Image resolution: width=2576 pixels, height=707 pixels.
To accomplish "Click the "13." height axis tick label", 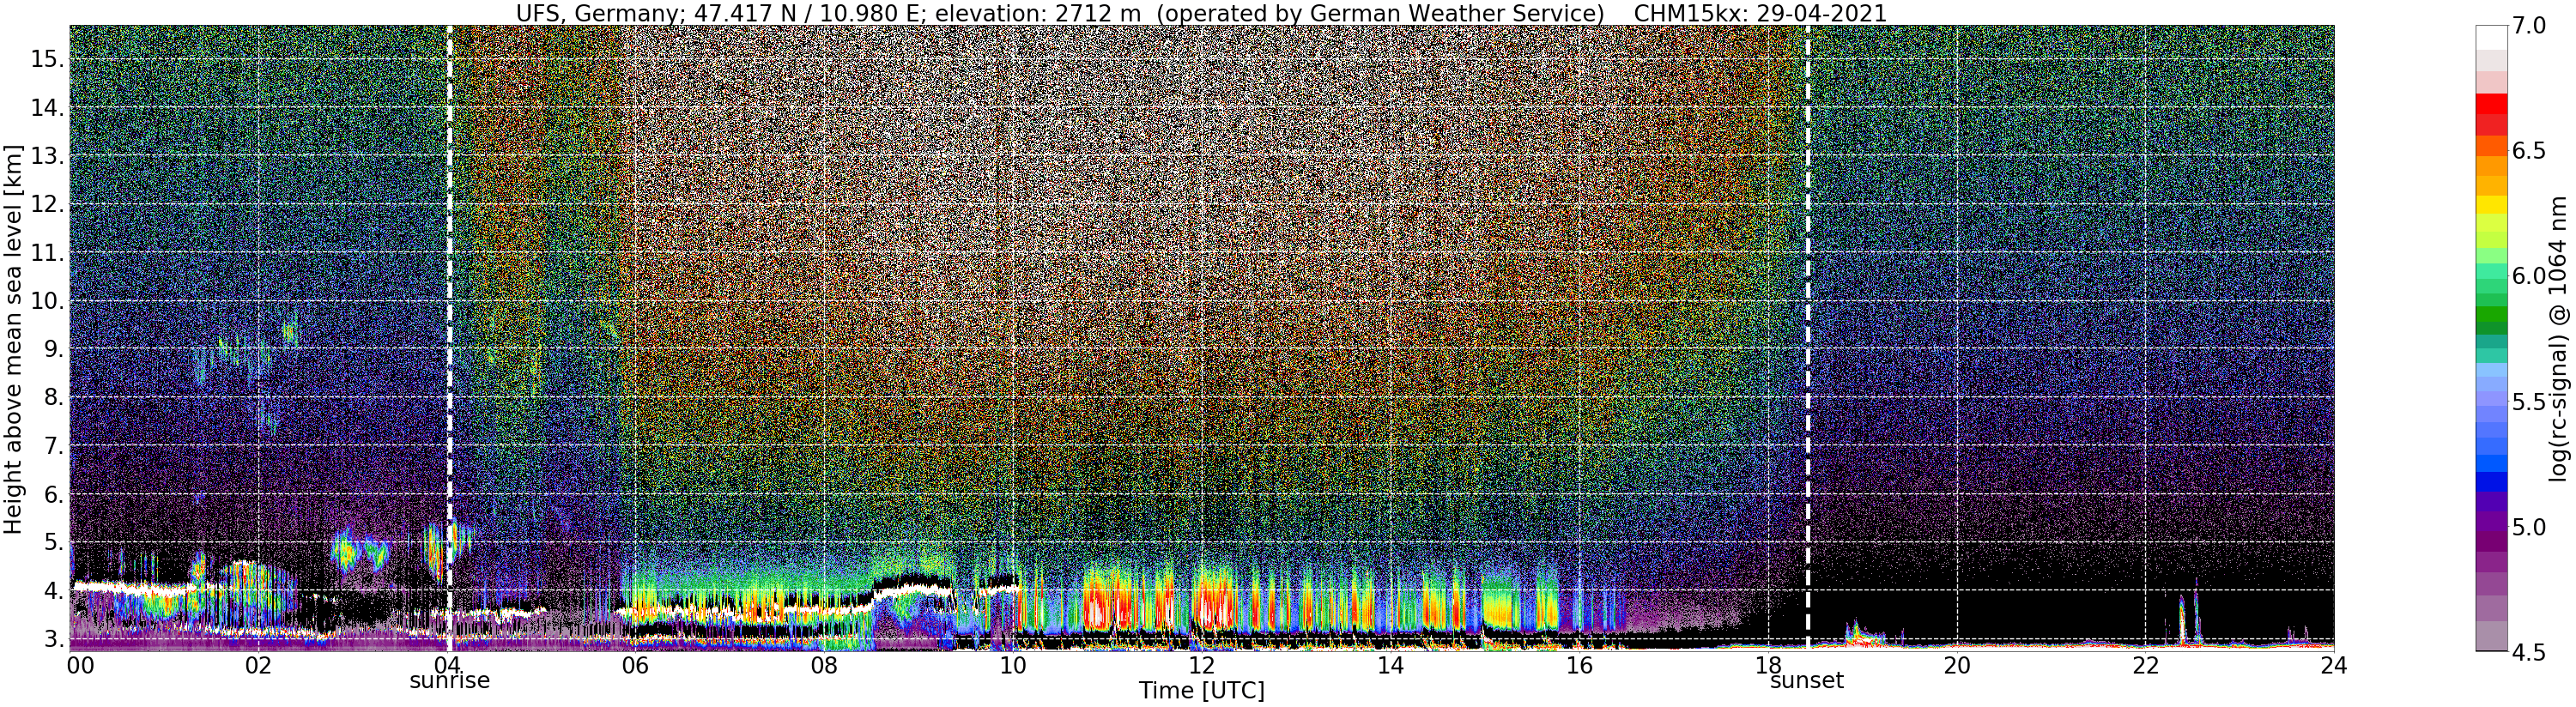I will [48, 156].
